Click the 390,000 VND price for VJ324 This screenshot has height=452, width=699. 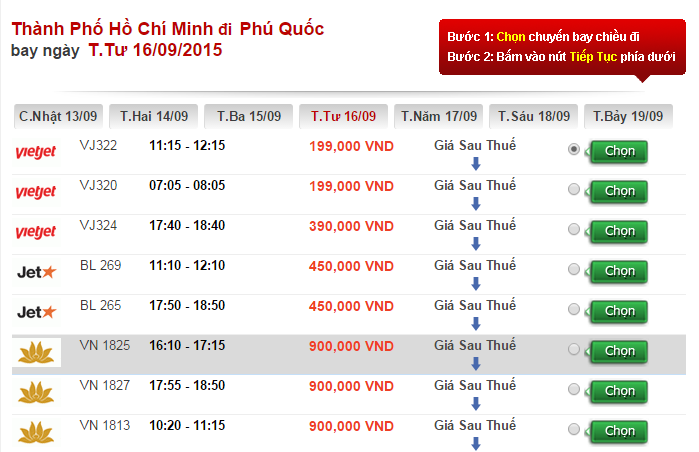tap(351, 226)
